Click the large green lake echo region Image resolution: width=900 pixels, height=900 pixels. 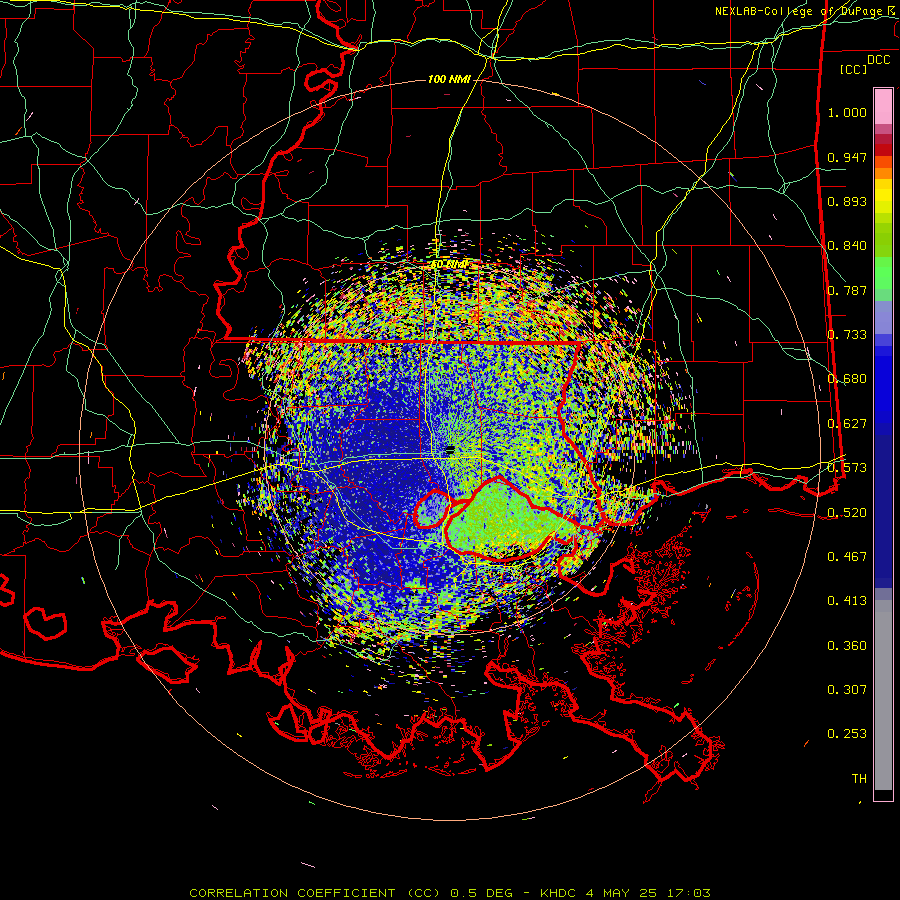click(505, 519)
